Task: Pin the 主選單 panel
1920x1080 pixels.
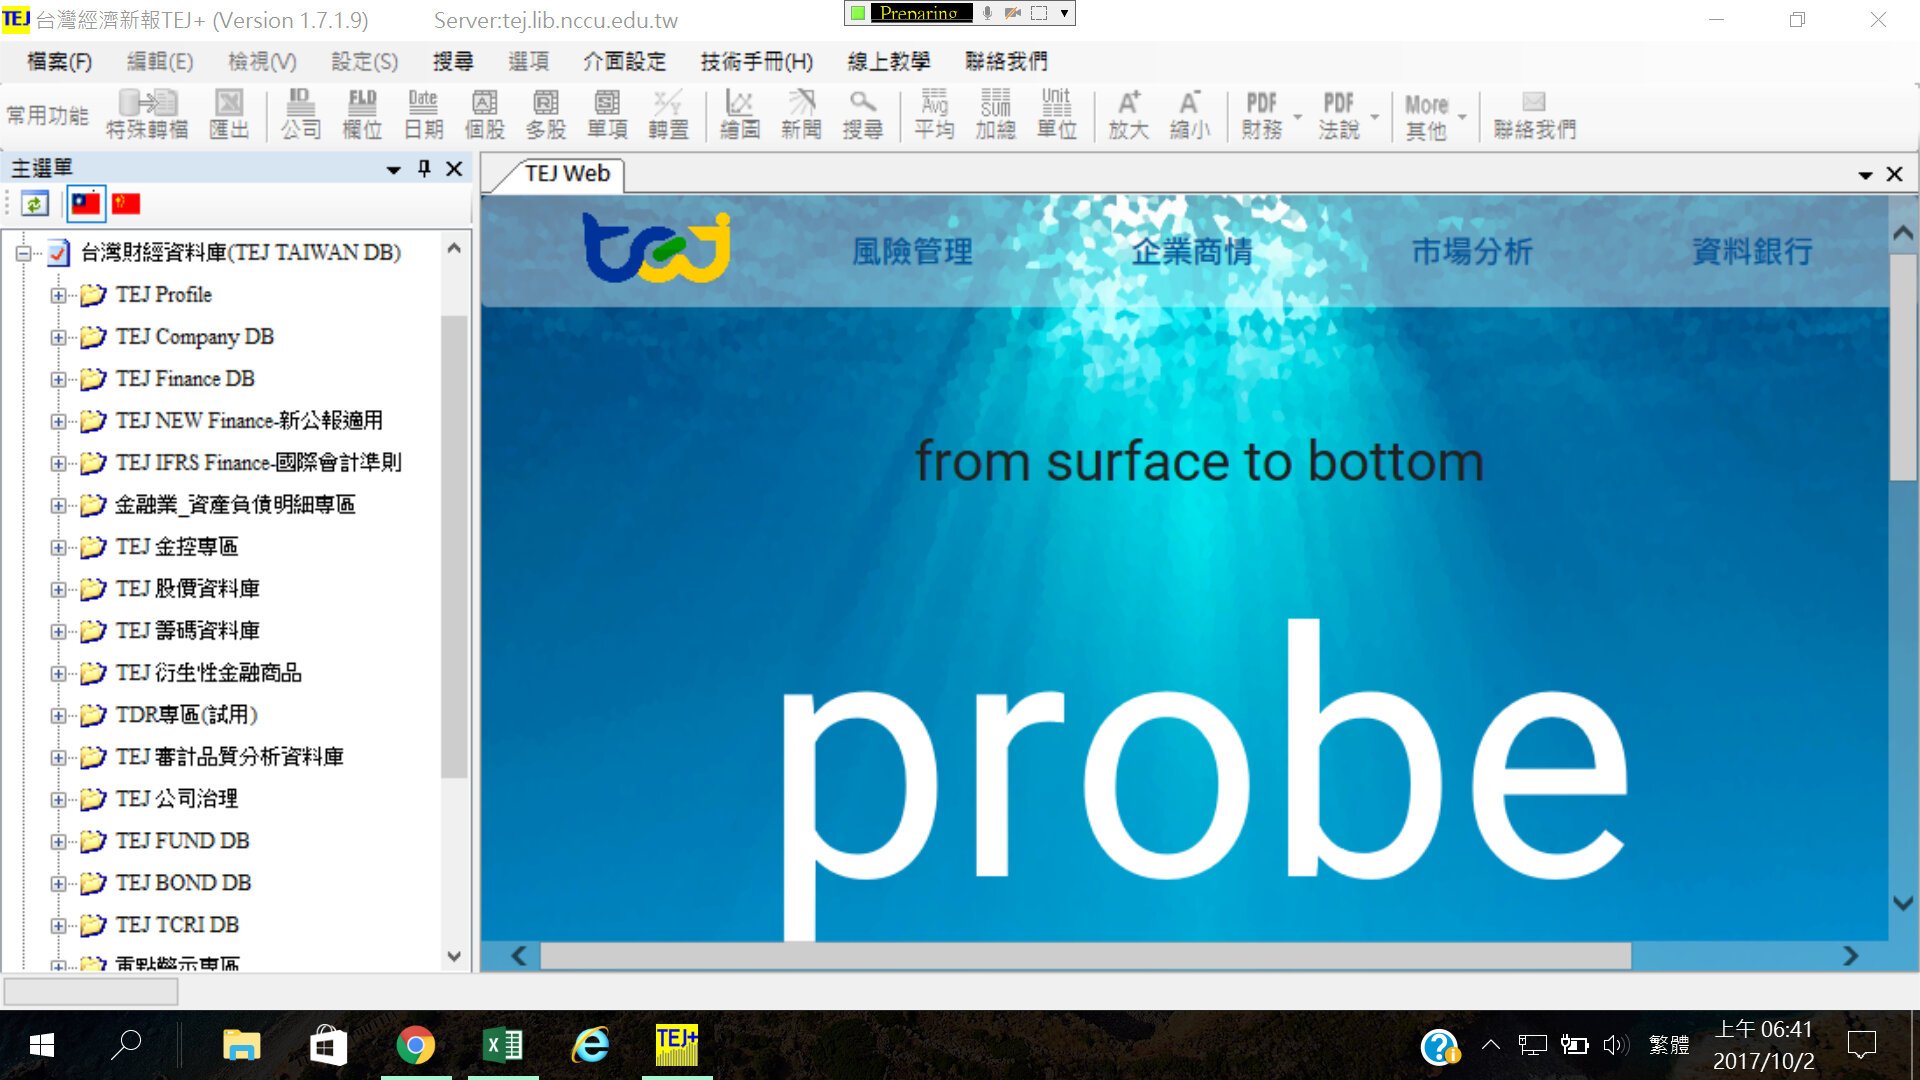Action: [424, 168]
